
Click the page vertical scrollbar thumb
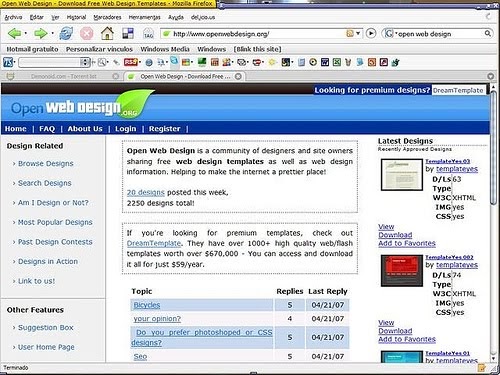click(x=493, y=148)
